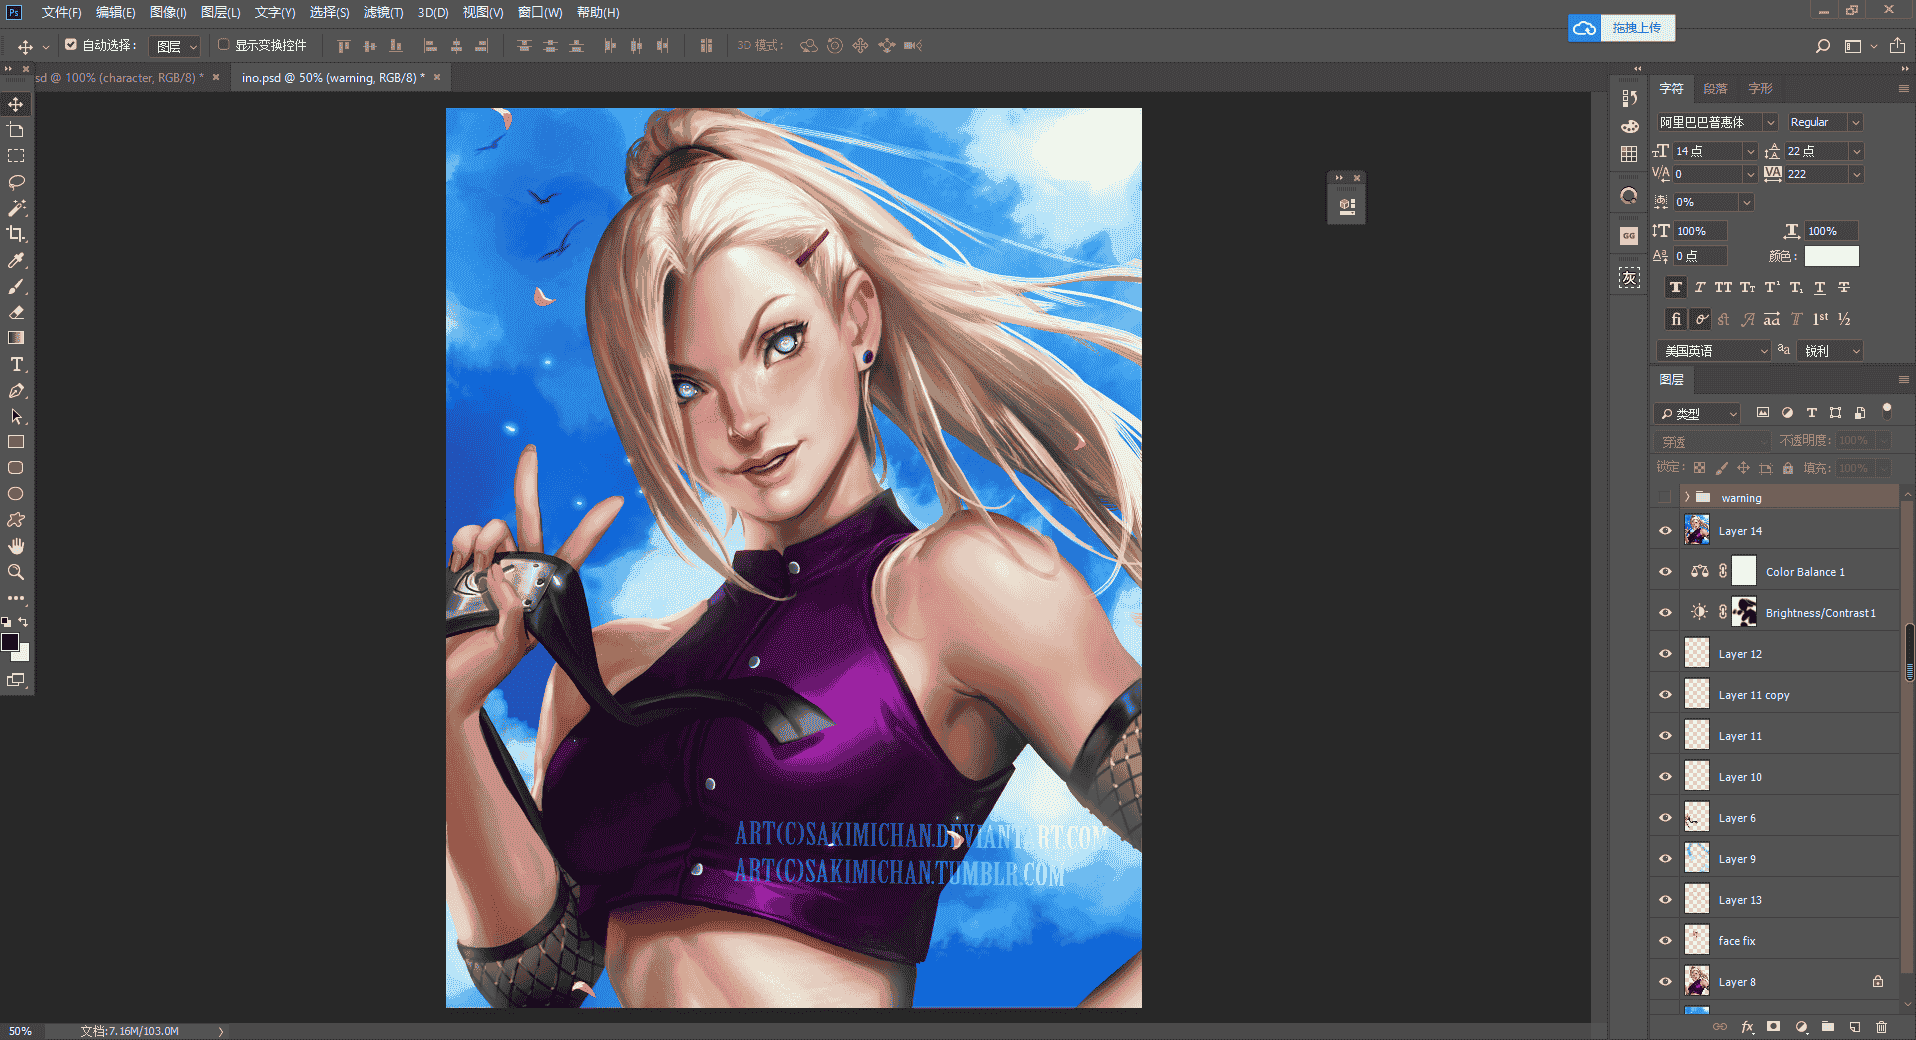This screenshot has height=1040, width=1916.
Task: Switch to 段落 Paragraph tab
Action: tap(1716, 89)
